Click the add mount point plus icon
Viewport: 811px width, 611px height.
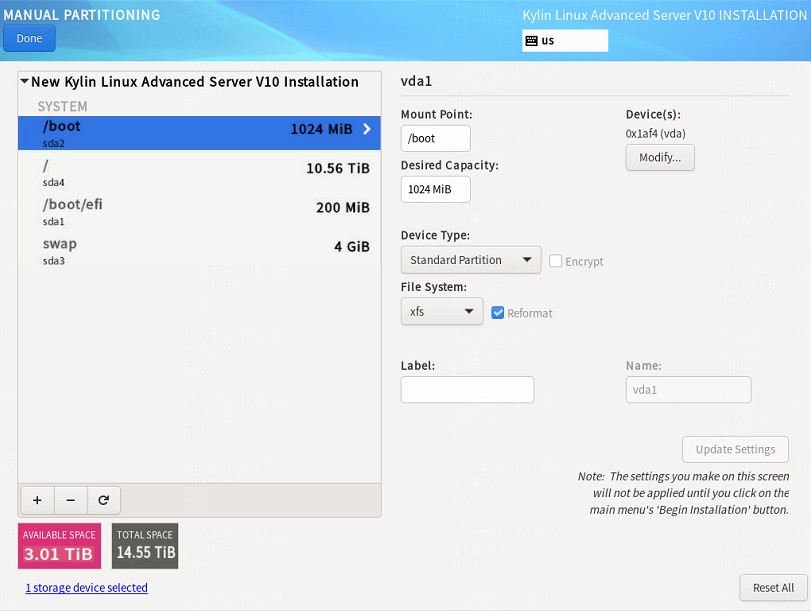(37, 500)
